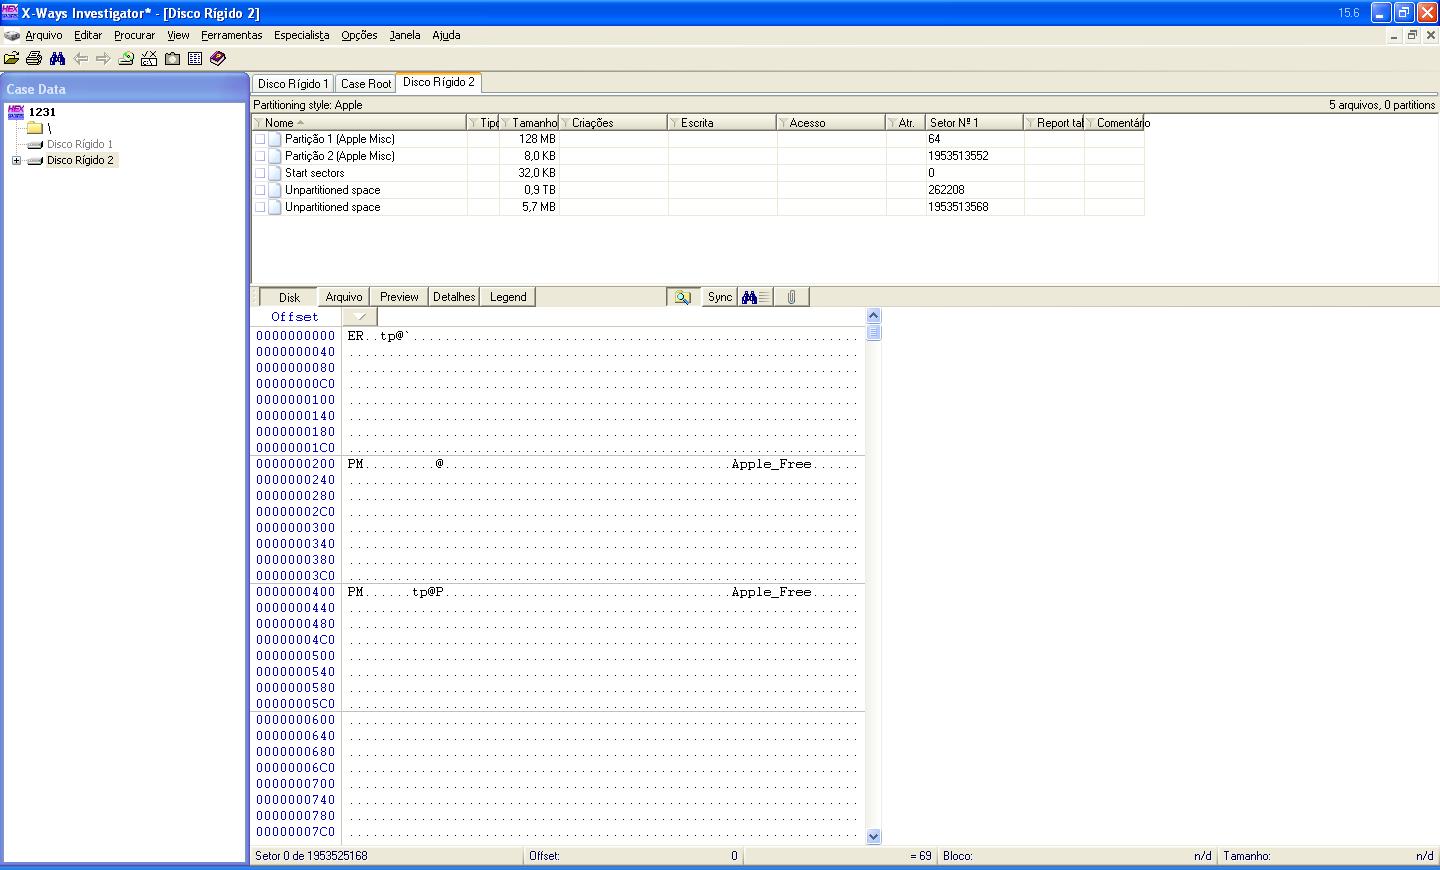Click the Setor 0 de 1953525168 status field

(388, 856)
